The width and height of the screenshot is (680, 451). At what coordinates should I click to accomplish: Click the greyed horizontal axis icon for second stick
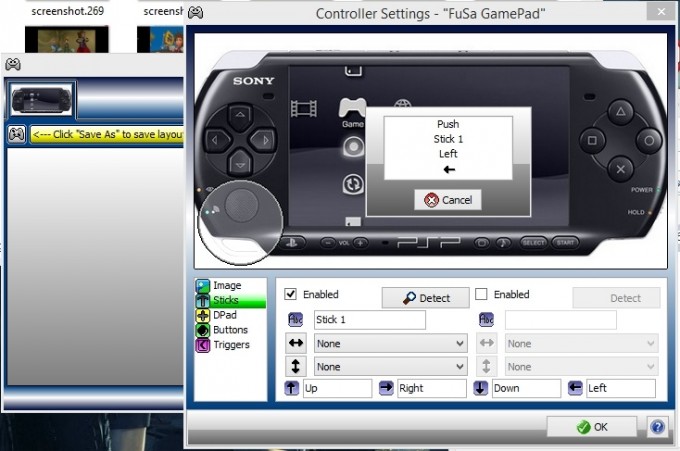point(487,343)
